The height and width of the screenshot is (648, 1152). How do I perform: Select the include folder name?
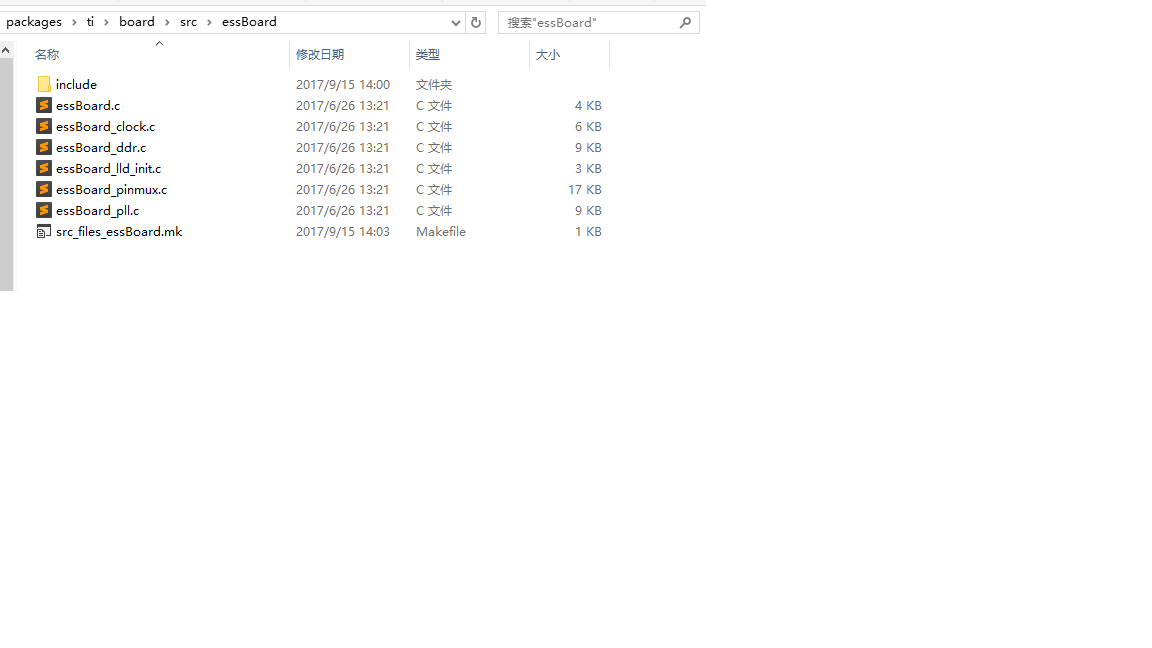76,84
